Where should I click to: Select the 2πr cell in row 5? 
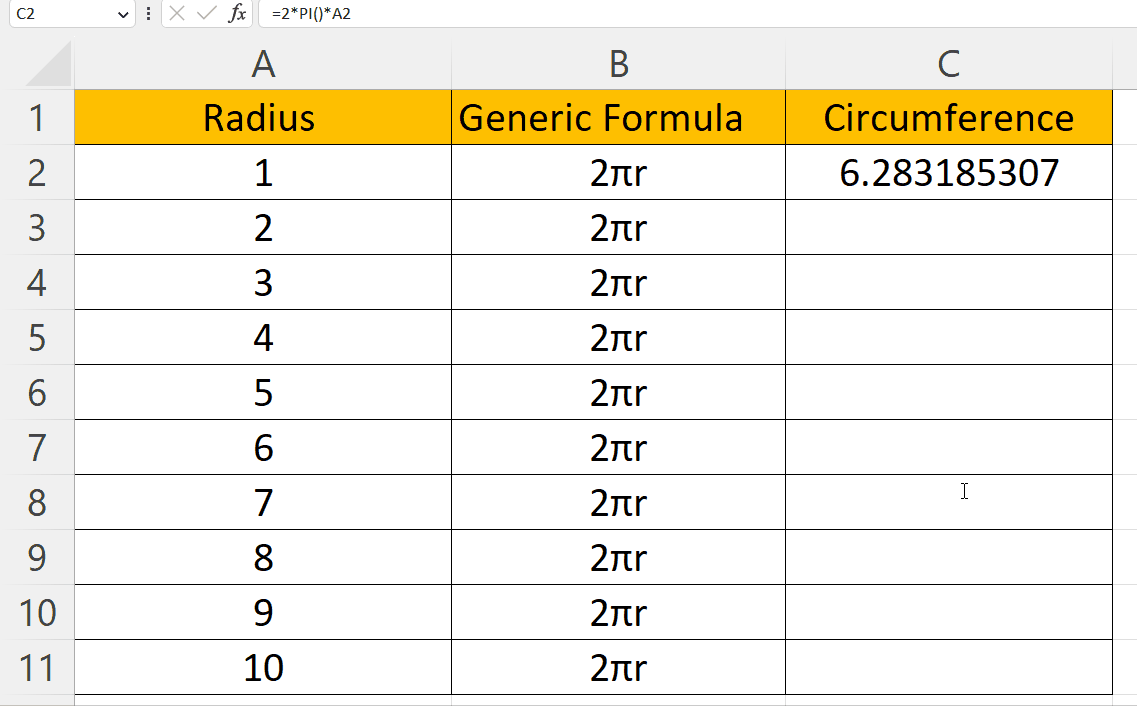coord(618,337)
